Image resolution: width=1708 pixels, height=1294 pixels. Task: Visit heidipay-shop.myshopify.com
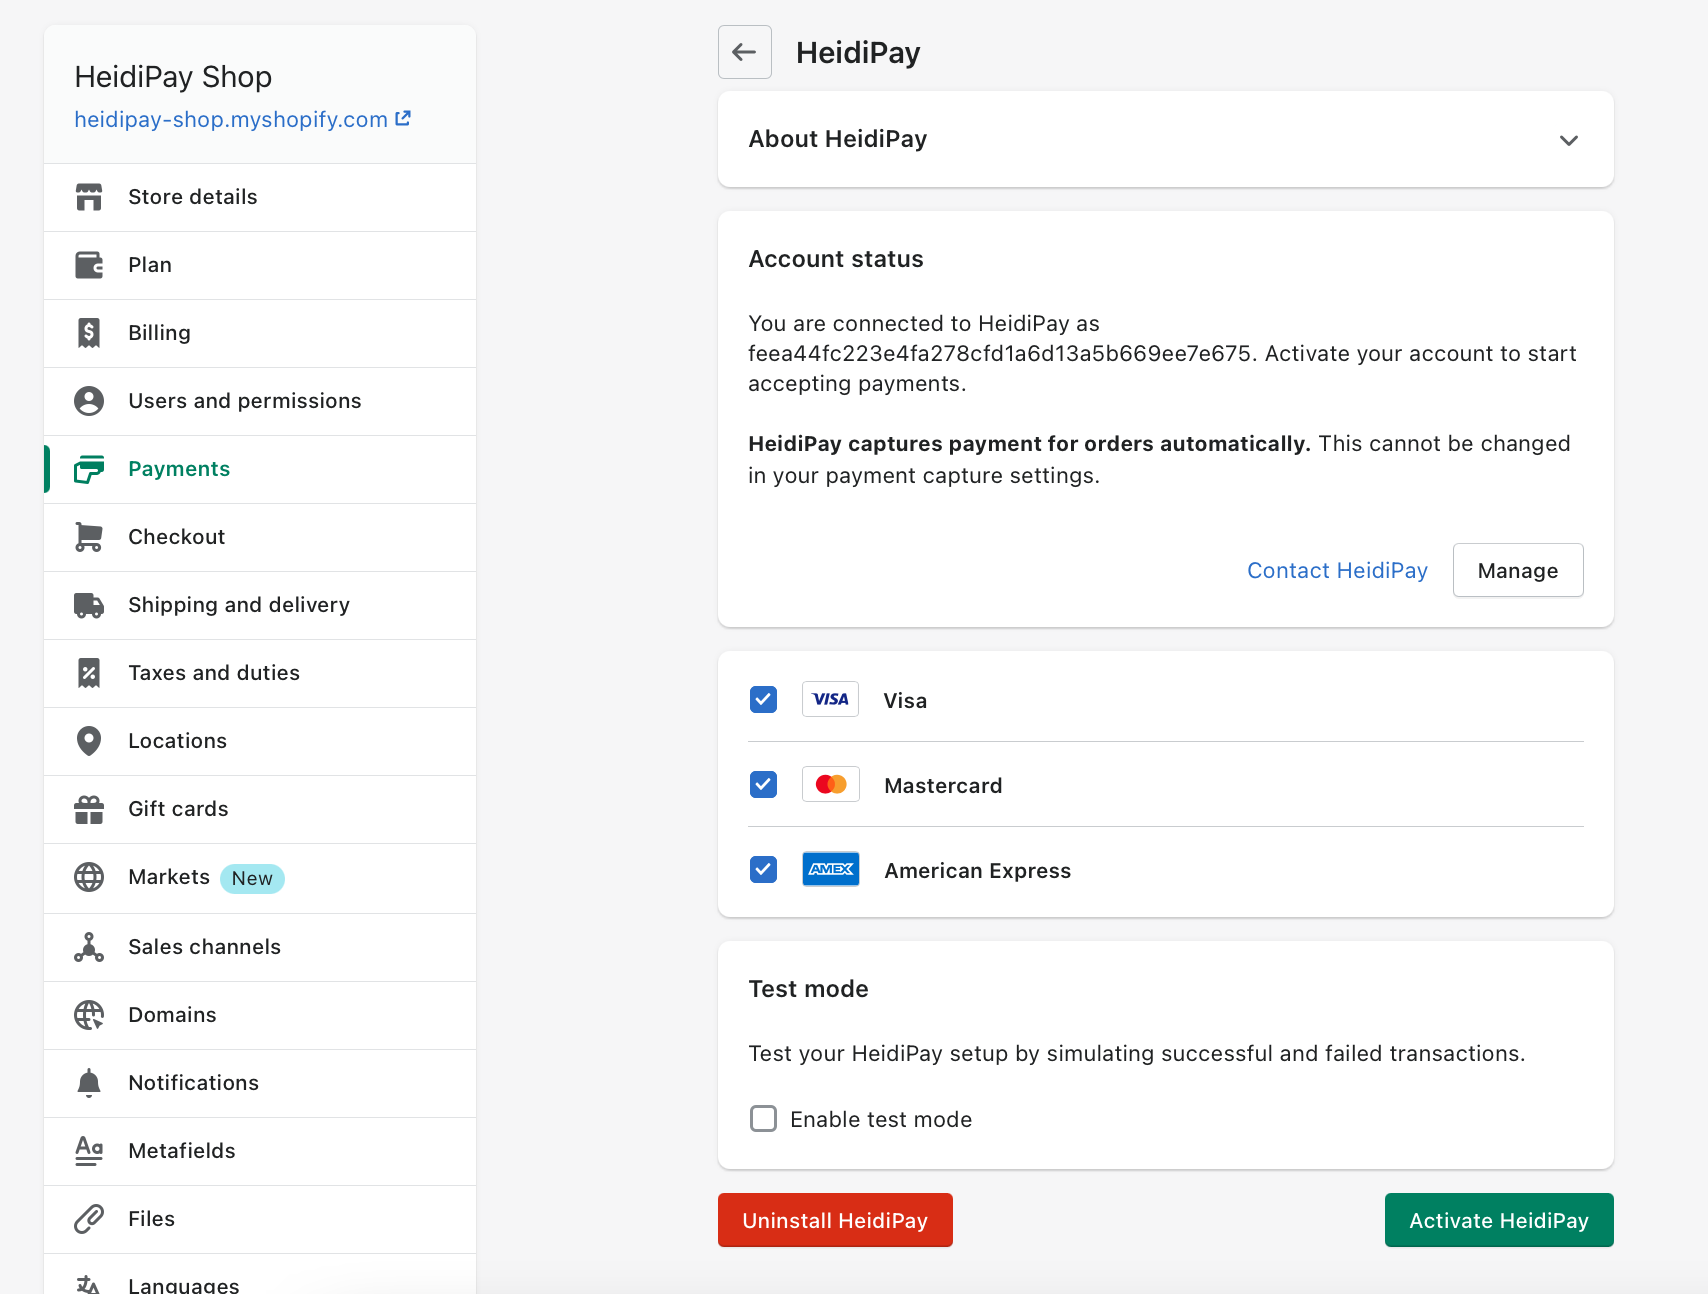coord(231,119)
